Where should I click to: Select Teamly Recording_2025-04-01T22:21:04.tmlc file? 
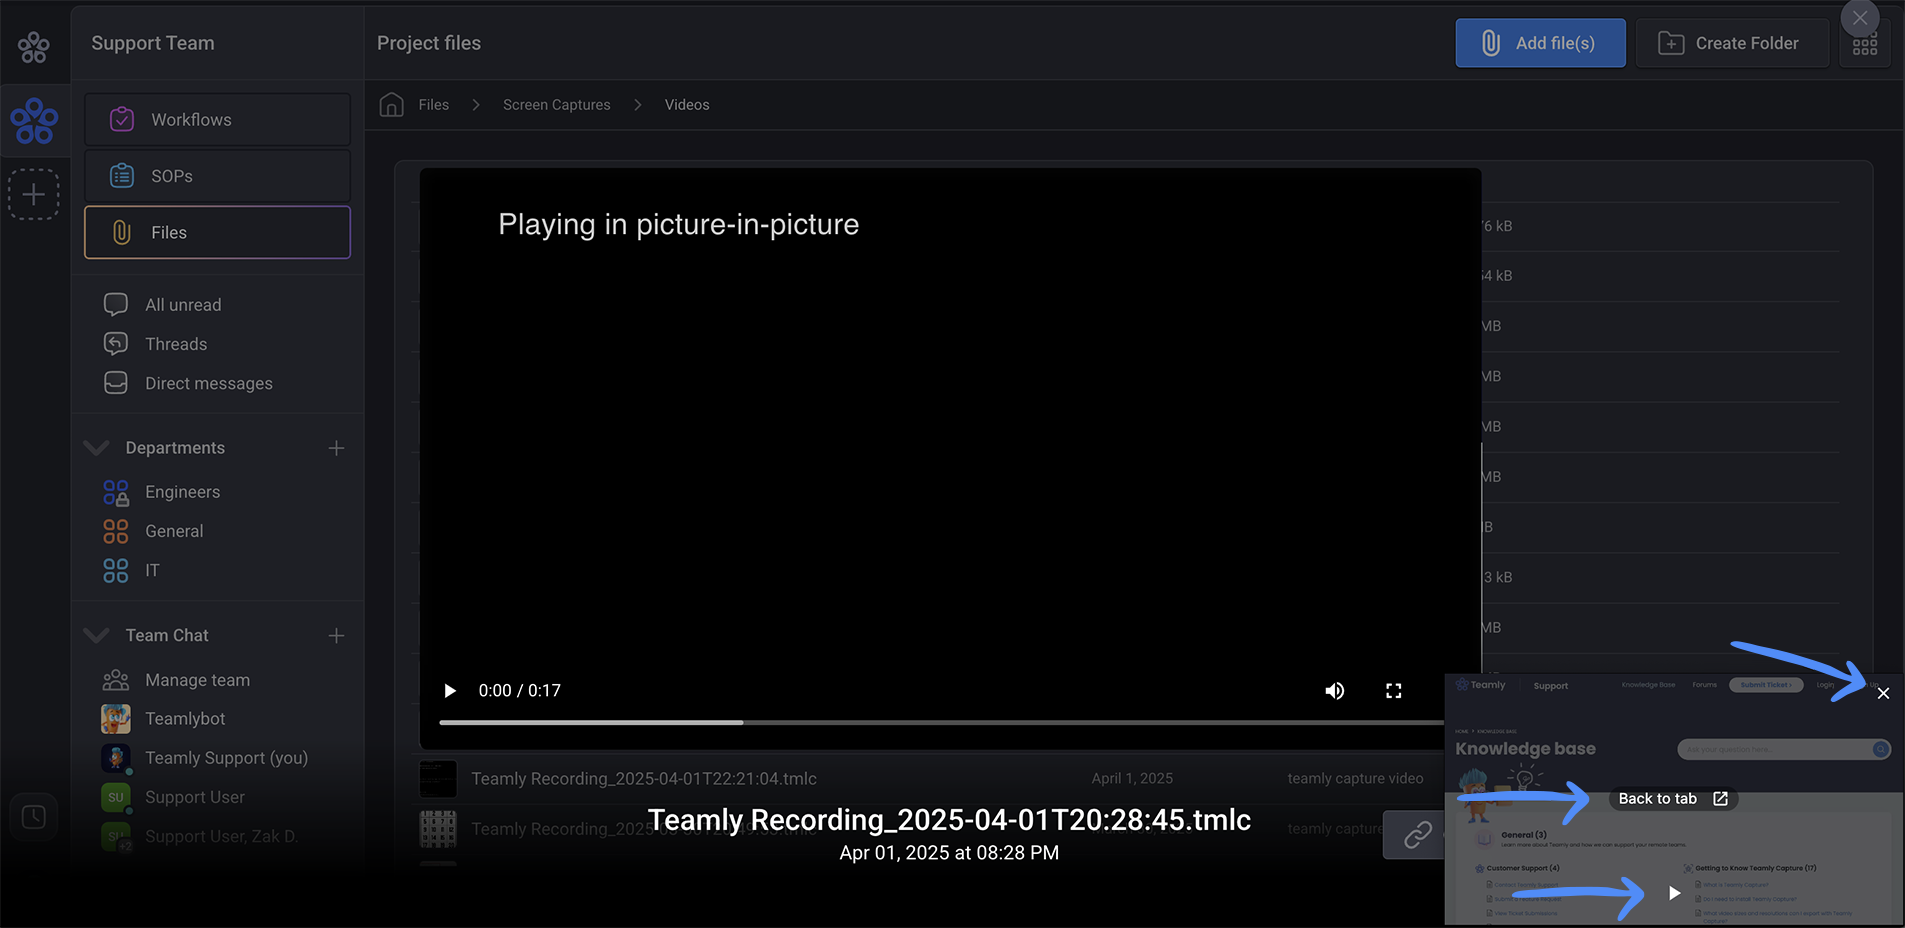(644, 779)
